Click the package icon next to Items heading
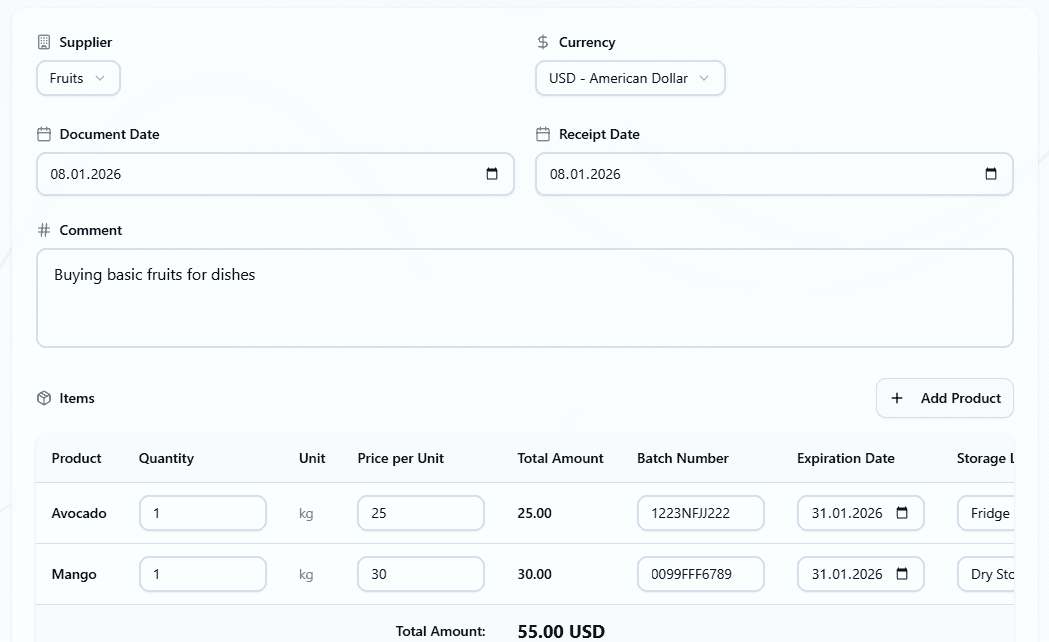Screen dimensions: 1049x642 coord(43,397)
